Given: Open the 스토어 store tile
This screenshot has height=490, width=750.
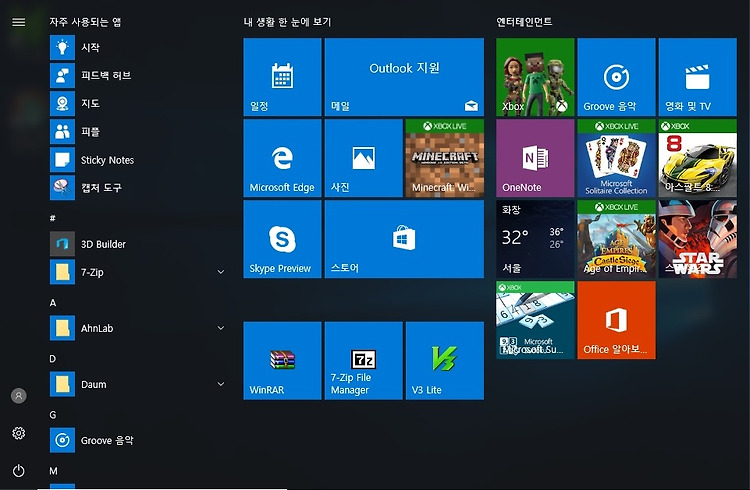Looking at the screenshot, I should pos(404,239).
